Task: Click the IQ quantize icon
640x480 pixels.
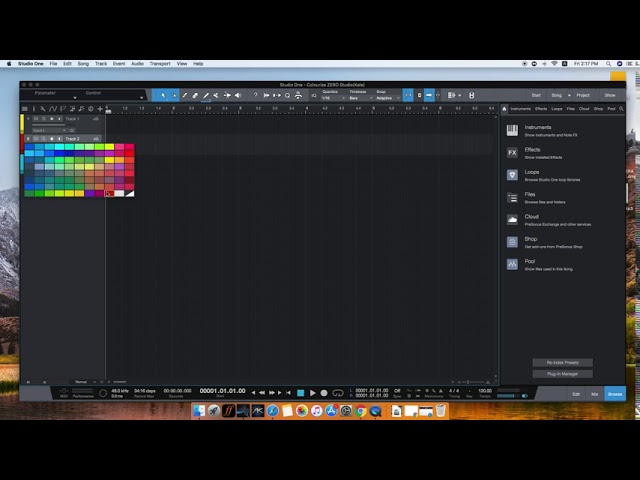Action: [x=314, y=96]
